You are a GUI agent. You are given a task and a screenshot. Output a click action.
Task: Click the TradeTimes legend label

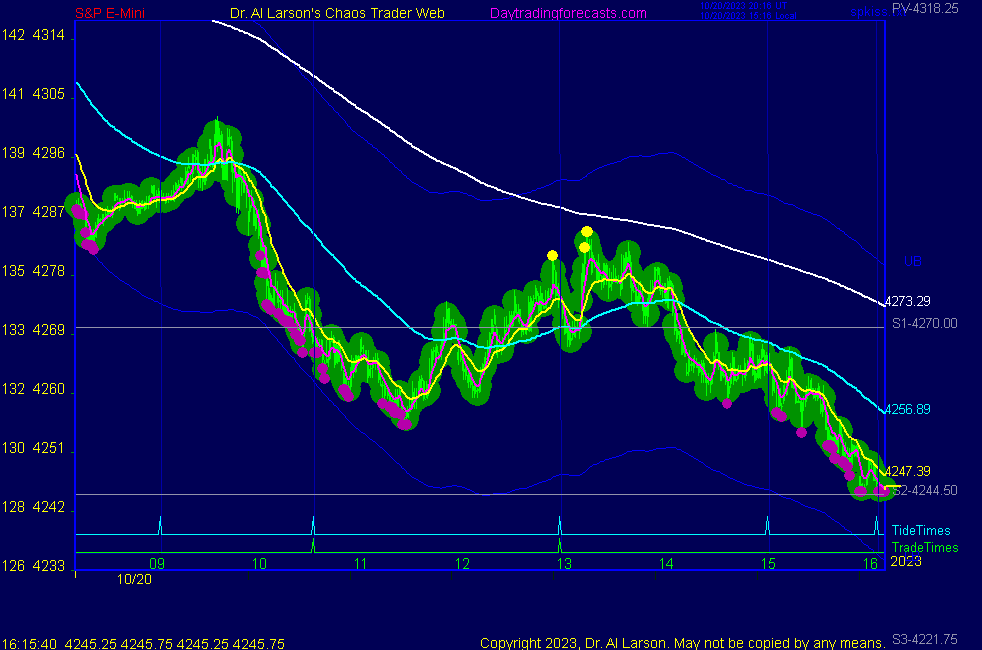pyautogui.click(x=925, y=547)
